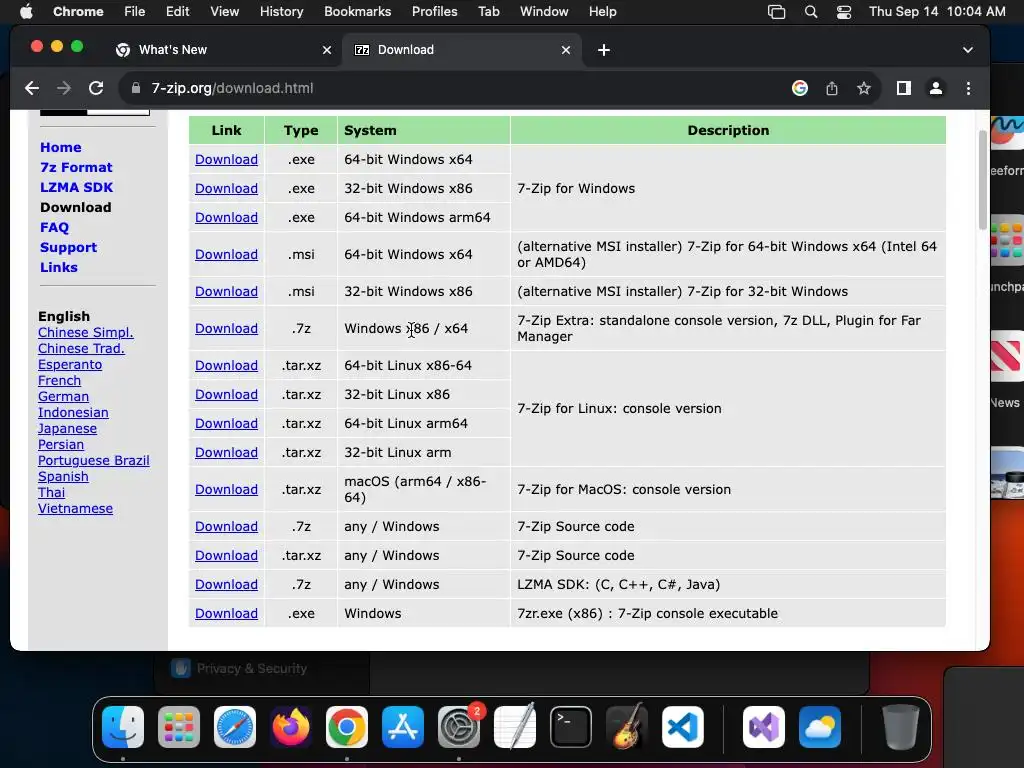The image size is (1024, 768).
Task: Download 7zr.exe console executable
Action: (x=226, y=614)
